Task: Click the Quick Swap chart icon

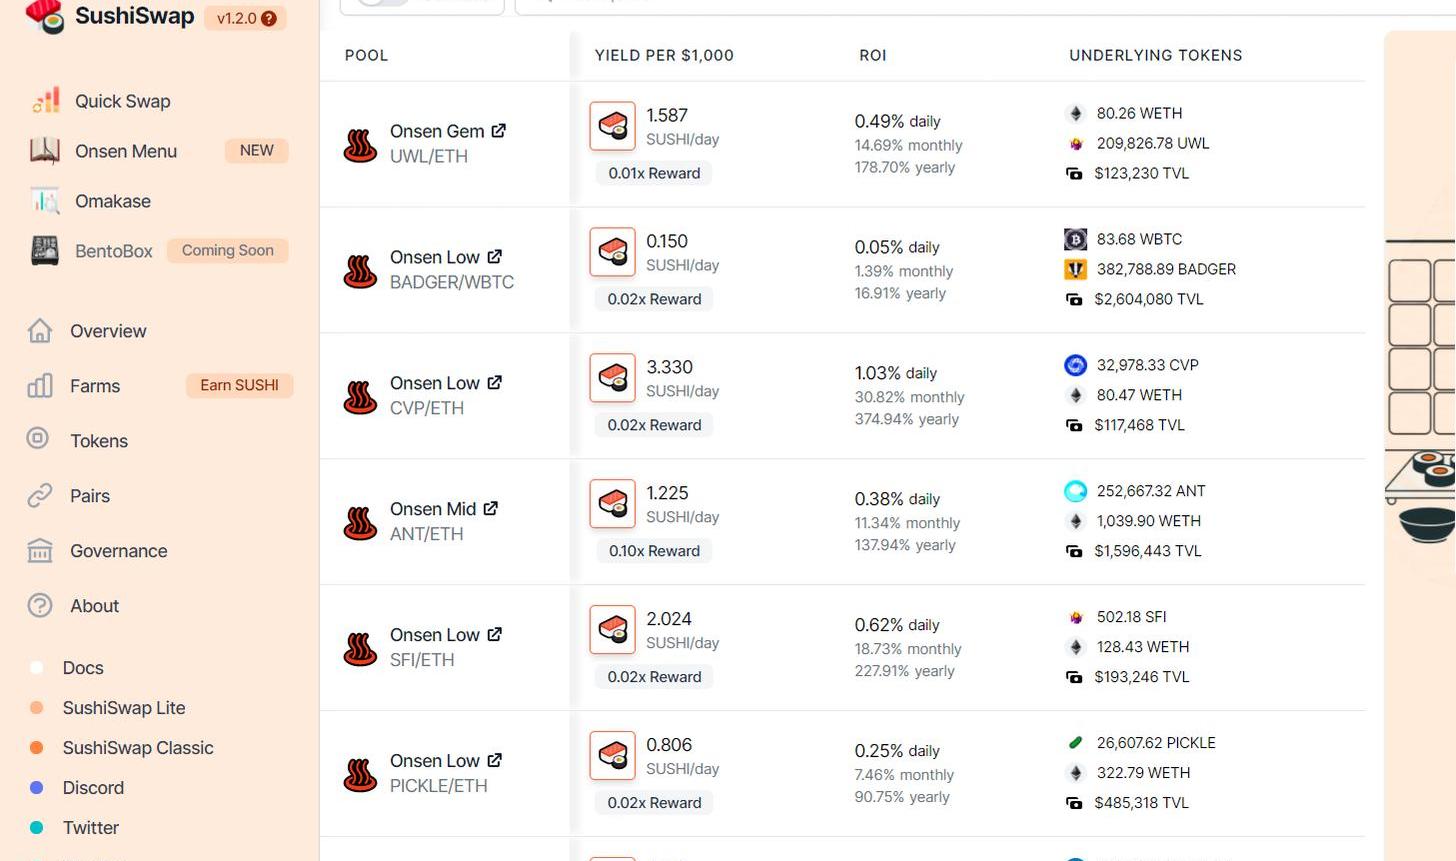Action: point(45,101)
